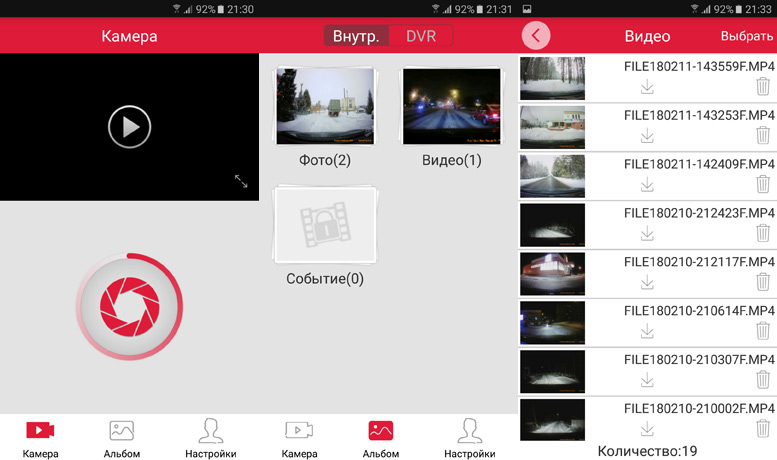This screenshot has width=777, height=460.
Task: Download FILE180211-142409F.MP4
Action: [647, 185]
